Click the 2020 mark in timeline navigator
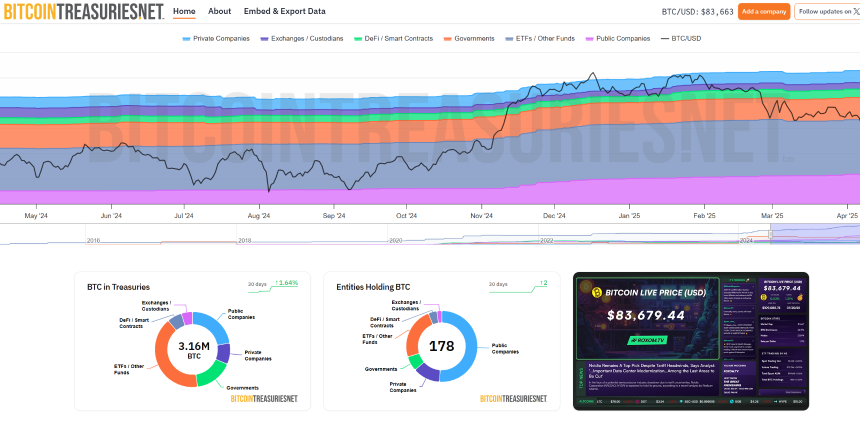 (x=395, y=241)
